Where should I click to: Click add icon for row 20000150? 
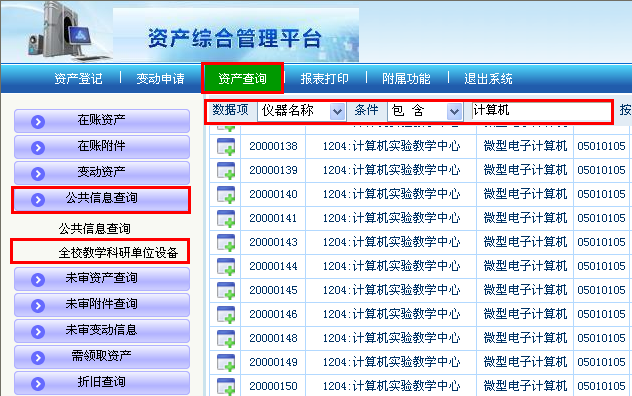click(226, 386)
